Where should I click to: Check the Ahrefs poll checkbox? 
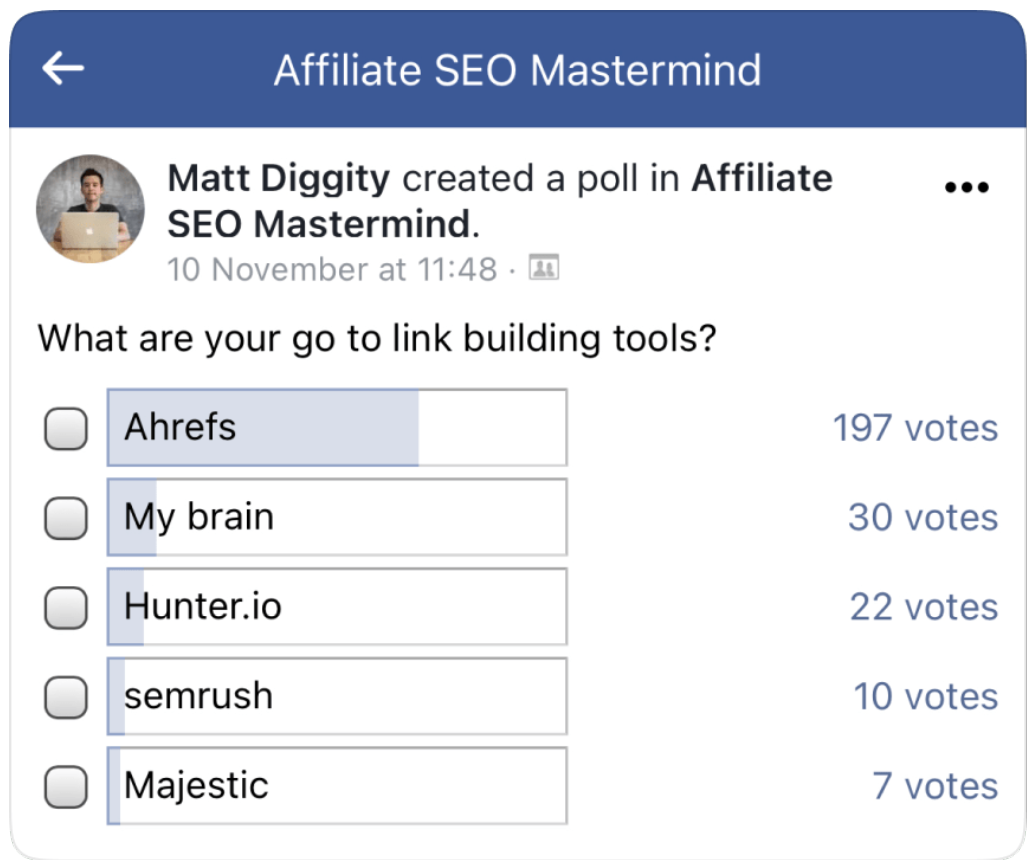click(x=66, y=428)
